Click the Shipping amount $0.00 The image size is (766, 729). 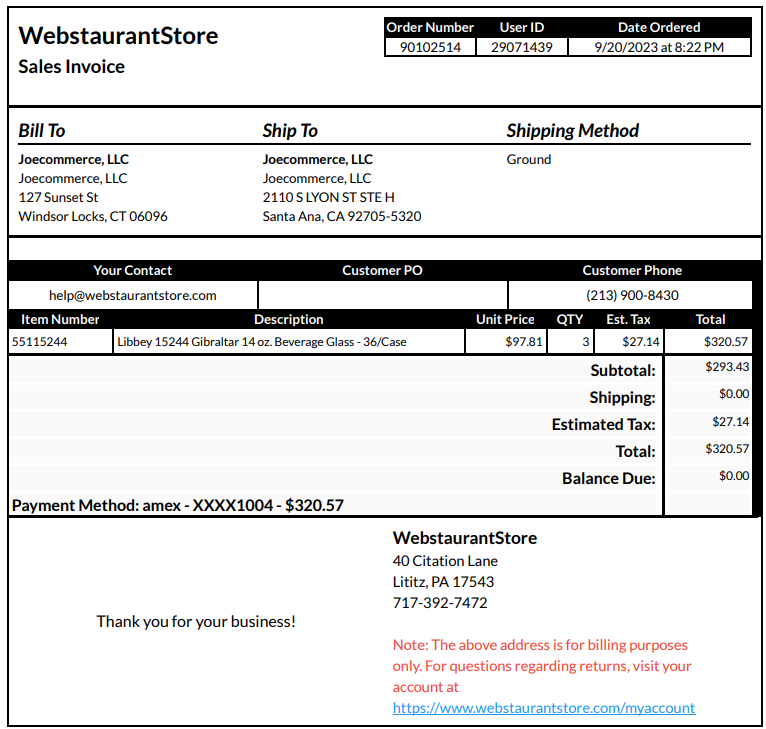click(x=734, y=394)
